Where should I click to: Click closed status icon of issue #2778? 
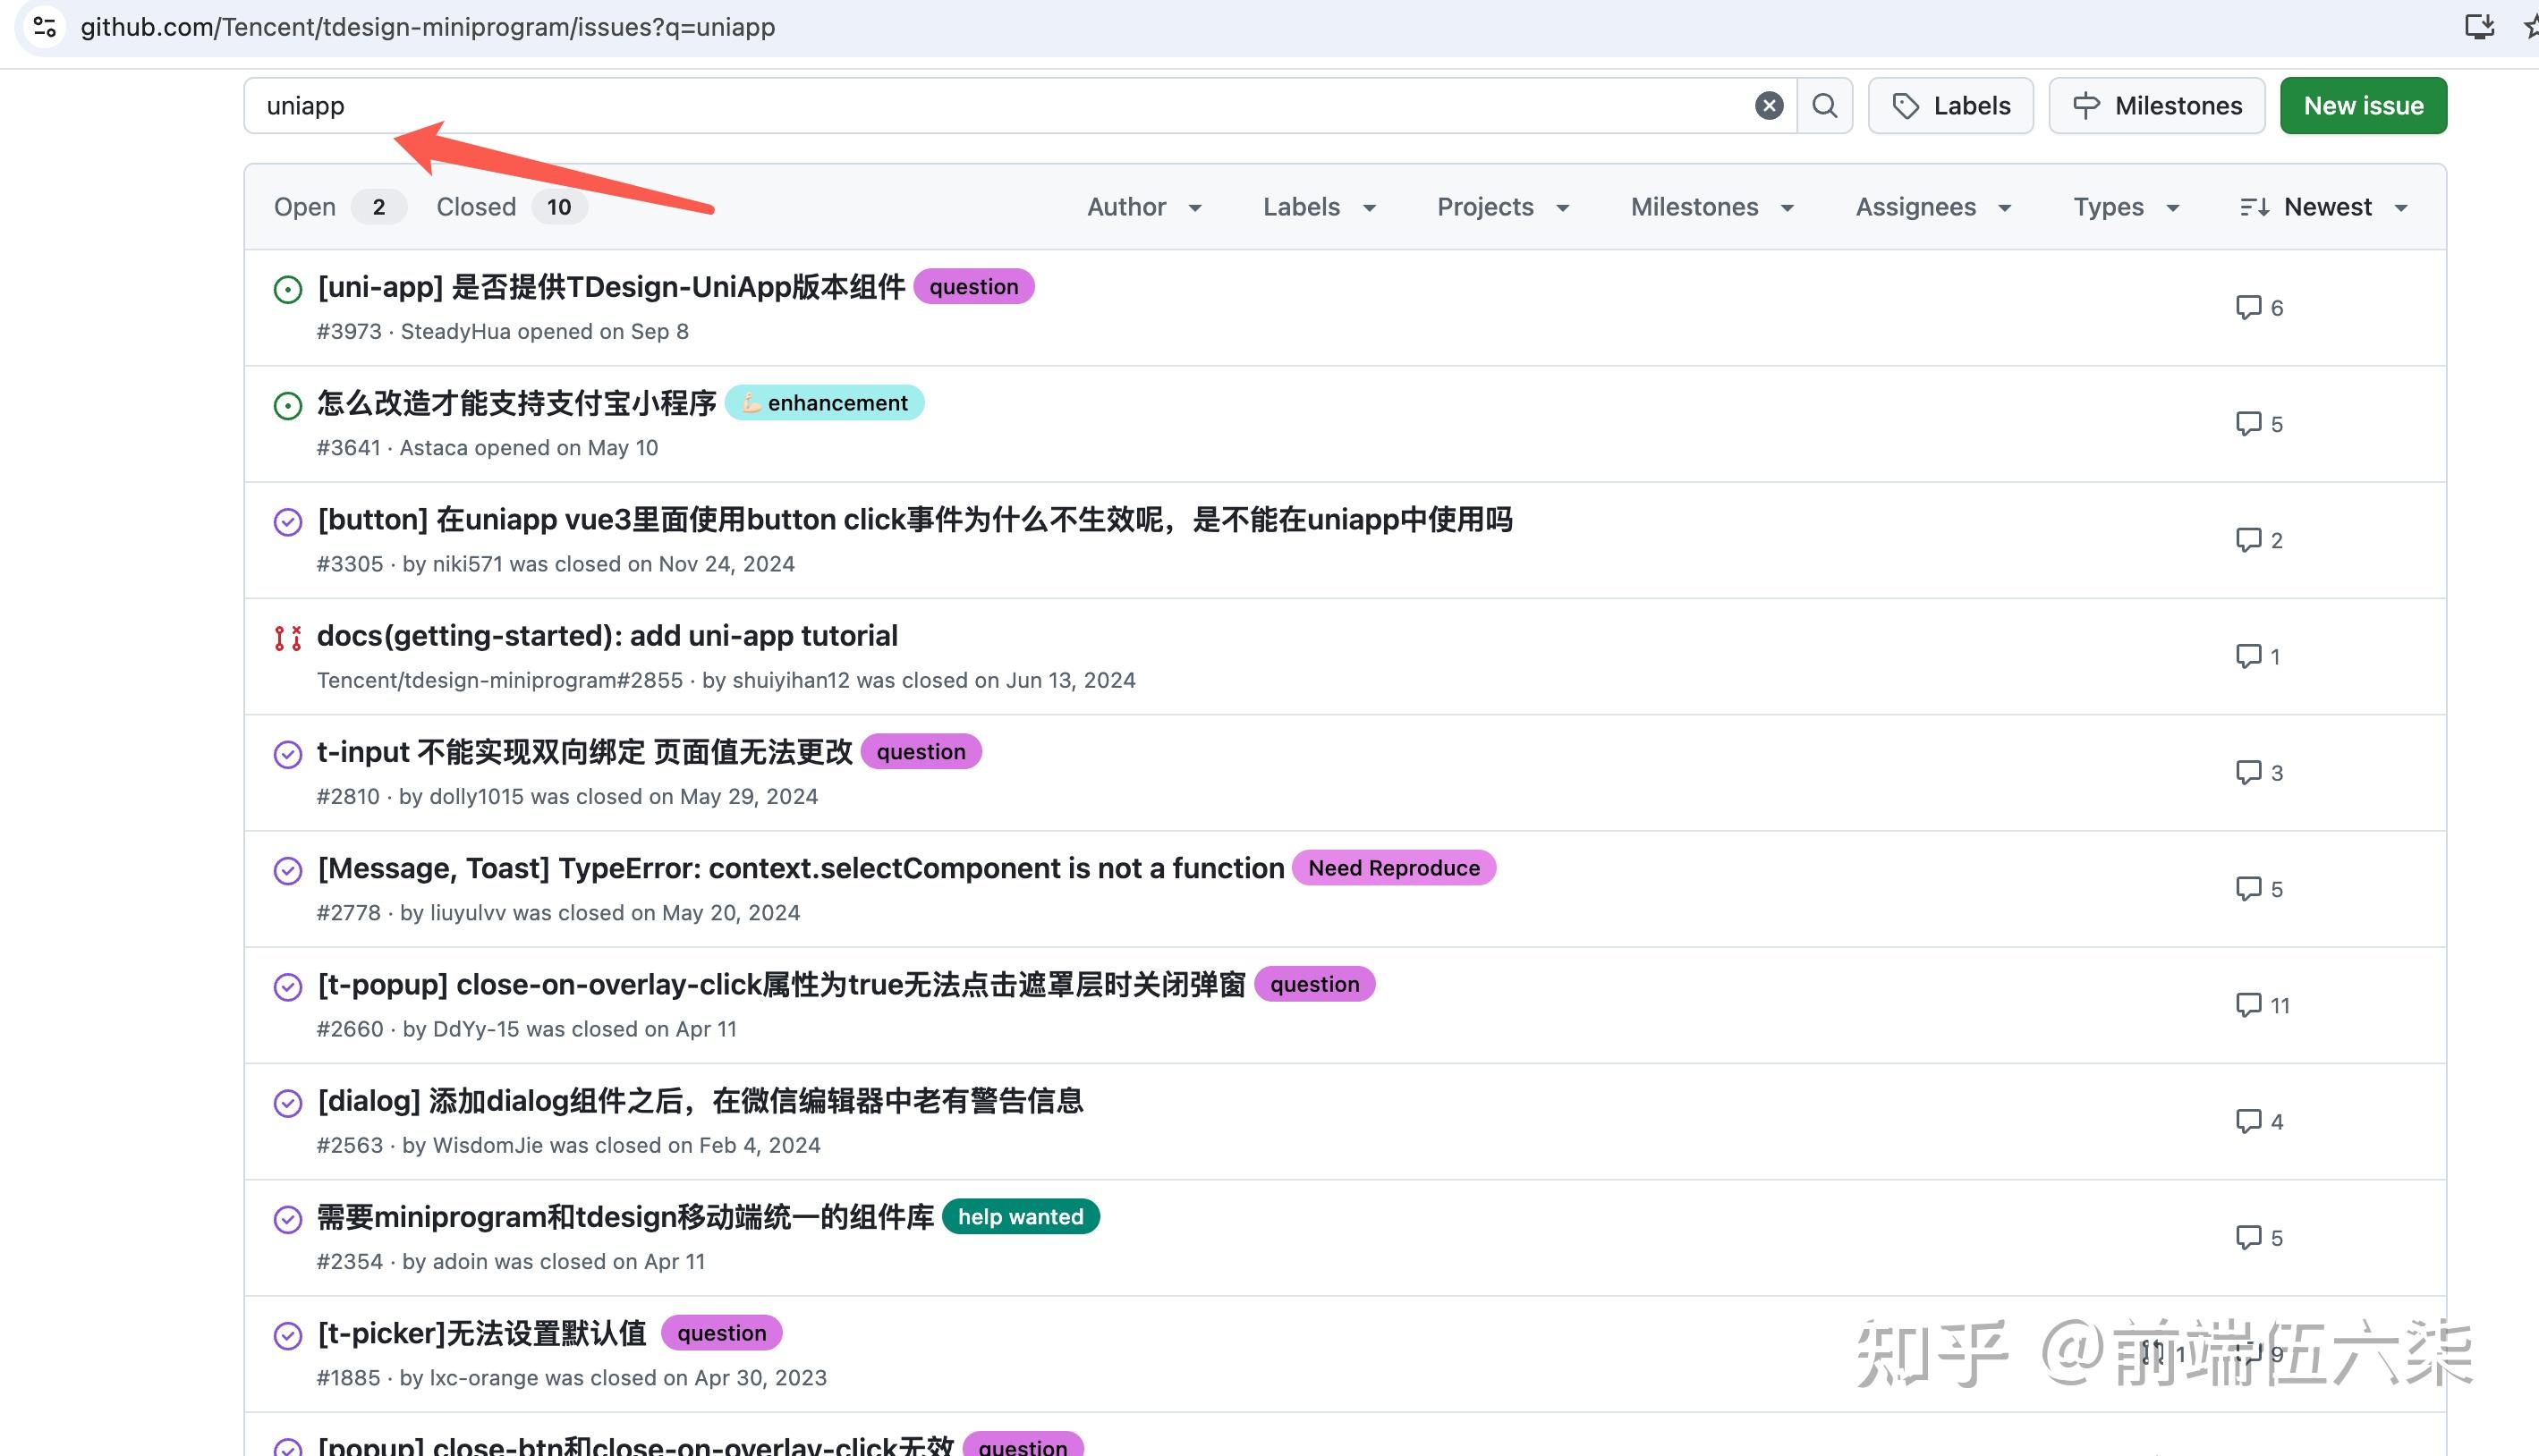coord(288,871)
